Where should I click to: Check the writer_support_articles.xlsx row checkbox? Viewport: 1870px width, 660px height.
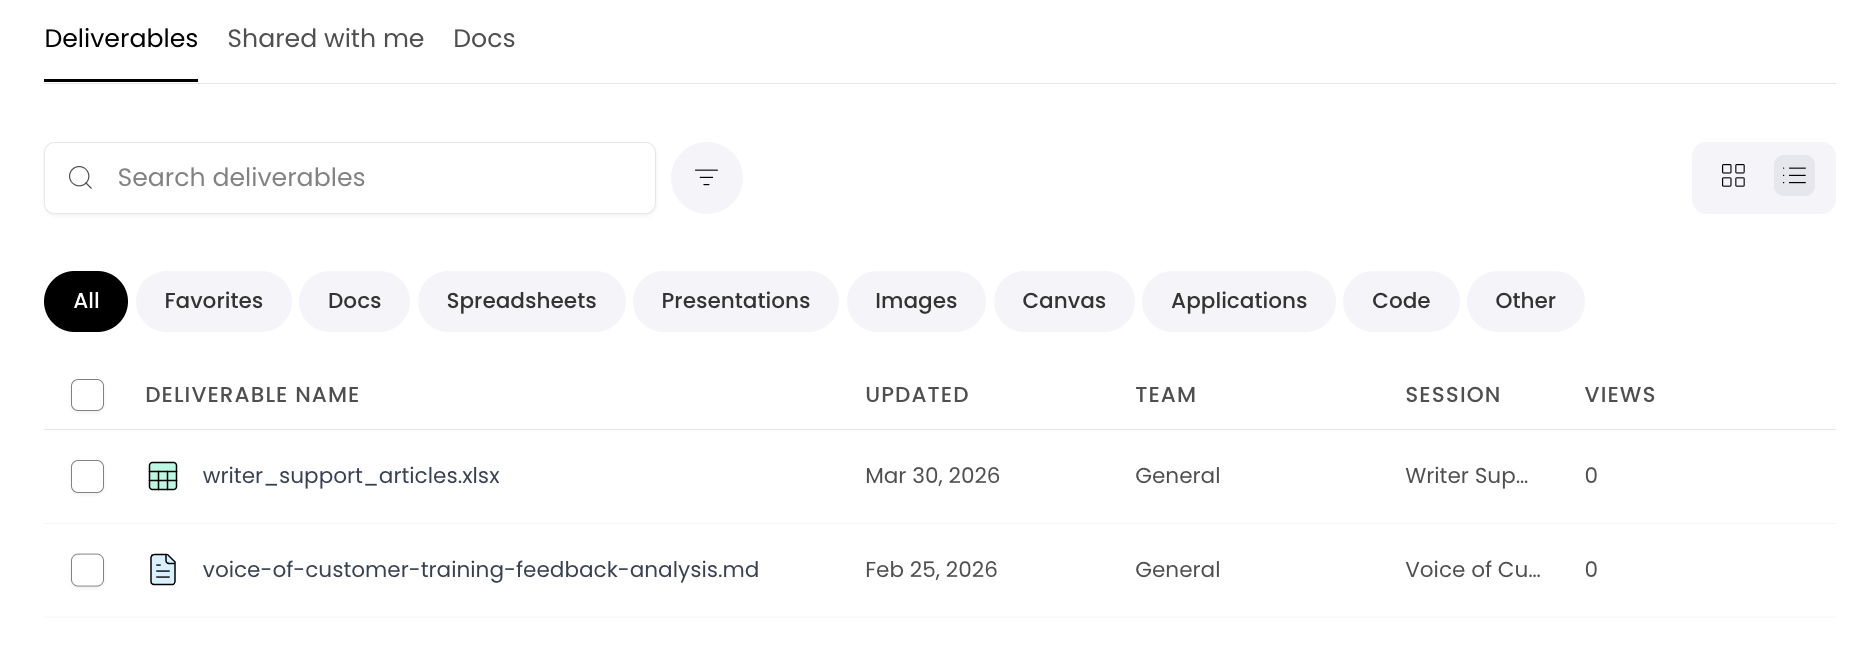pos(88,476)
